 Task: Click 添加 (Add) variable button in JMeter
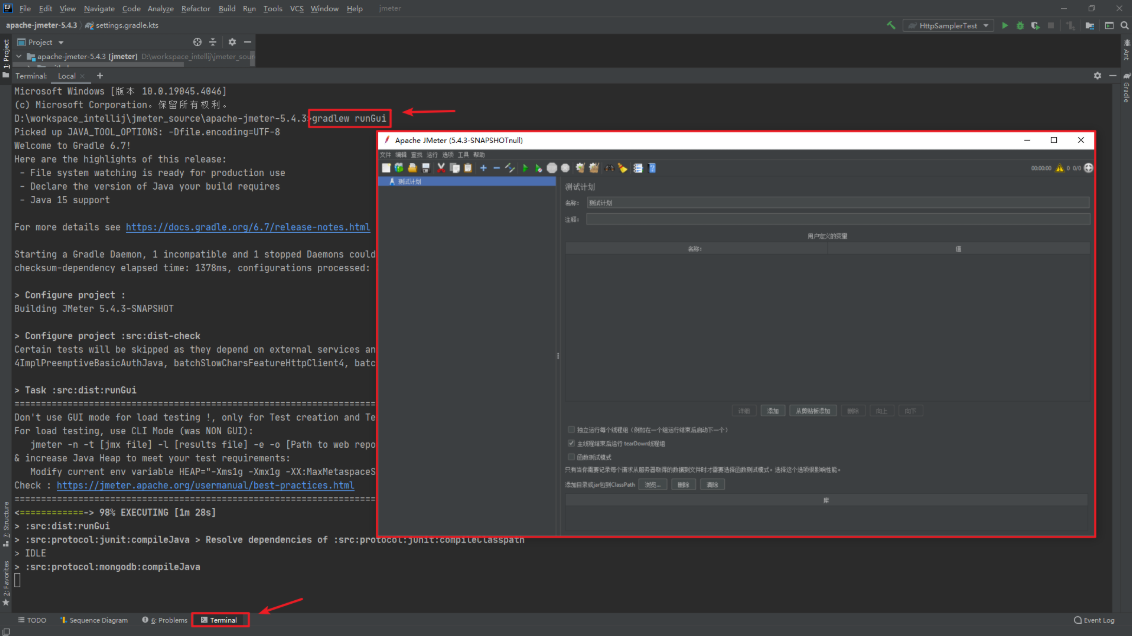[773, 411]
